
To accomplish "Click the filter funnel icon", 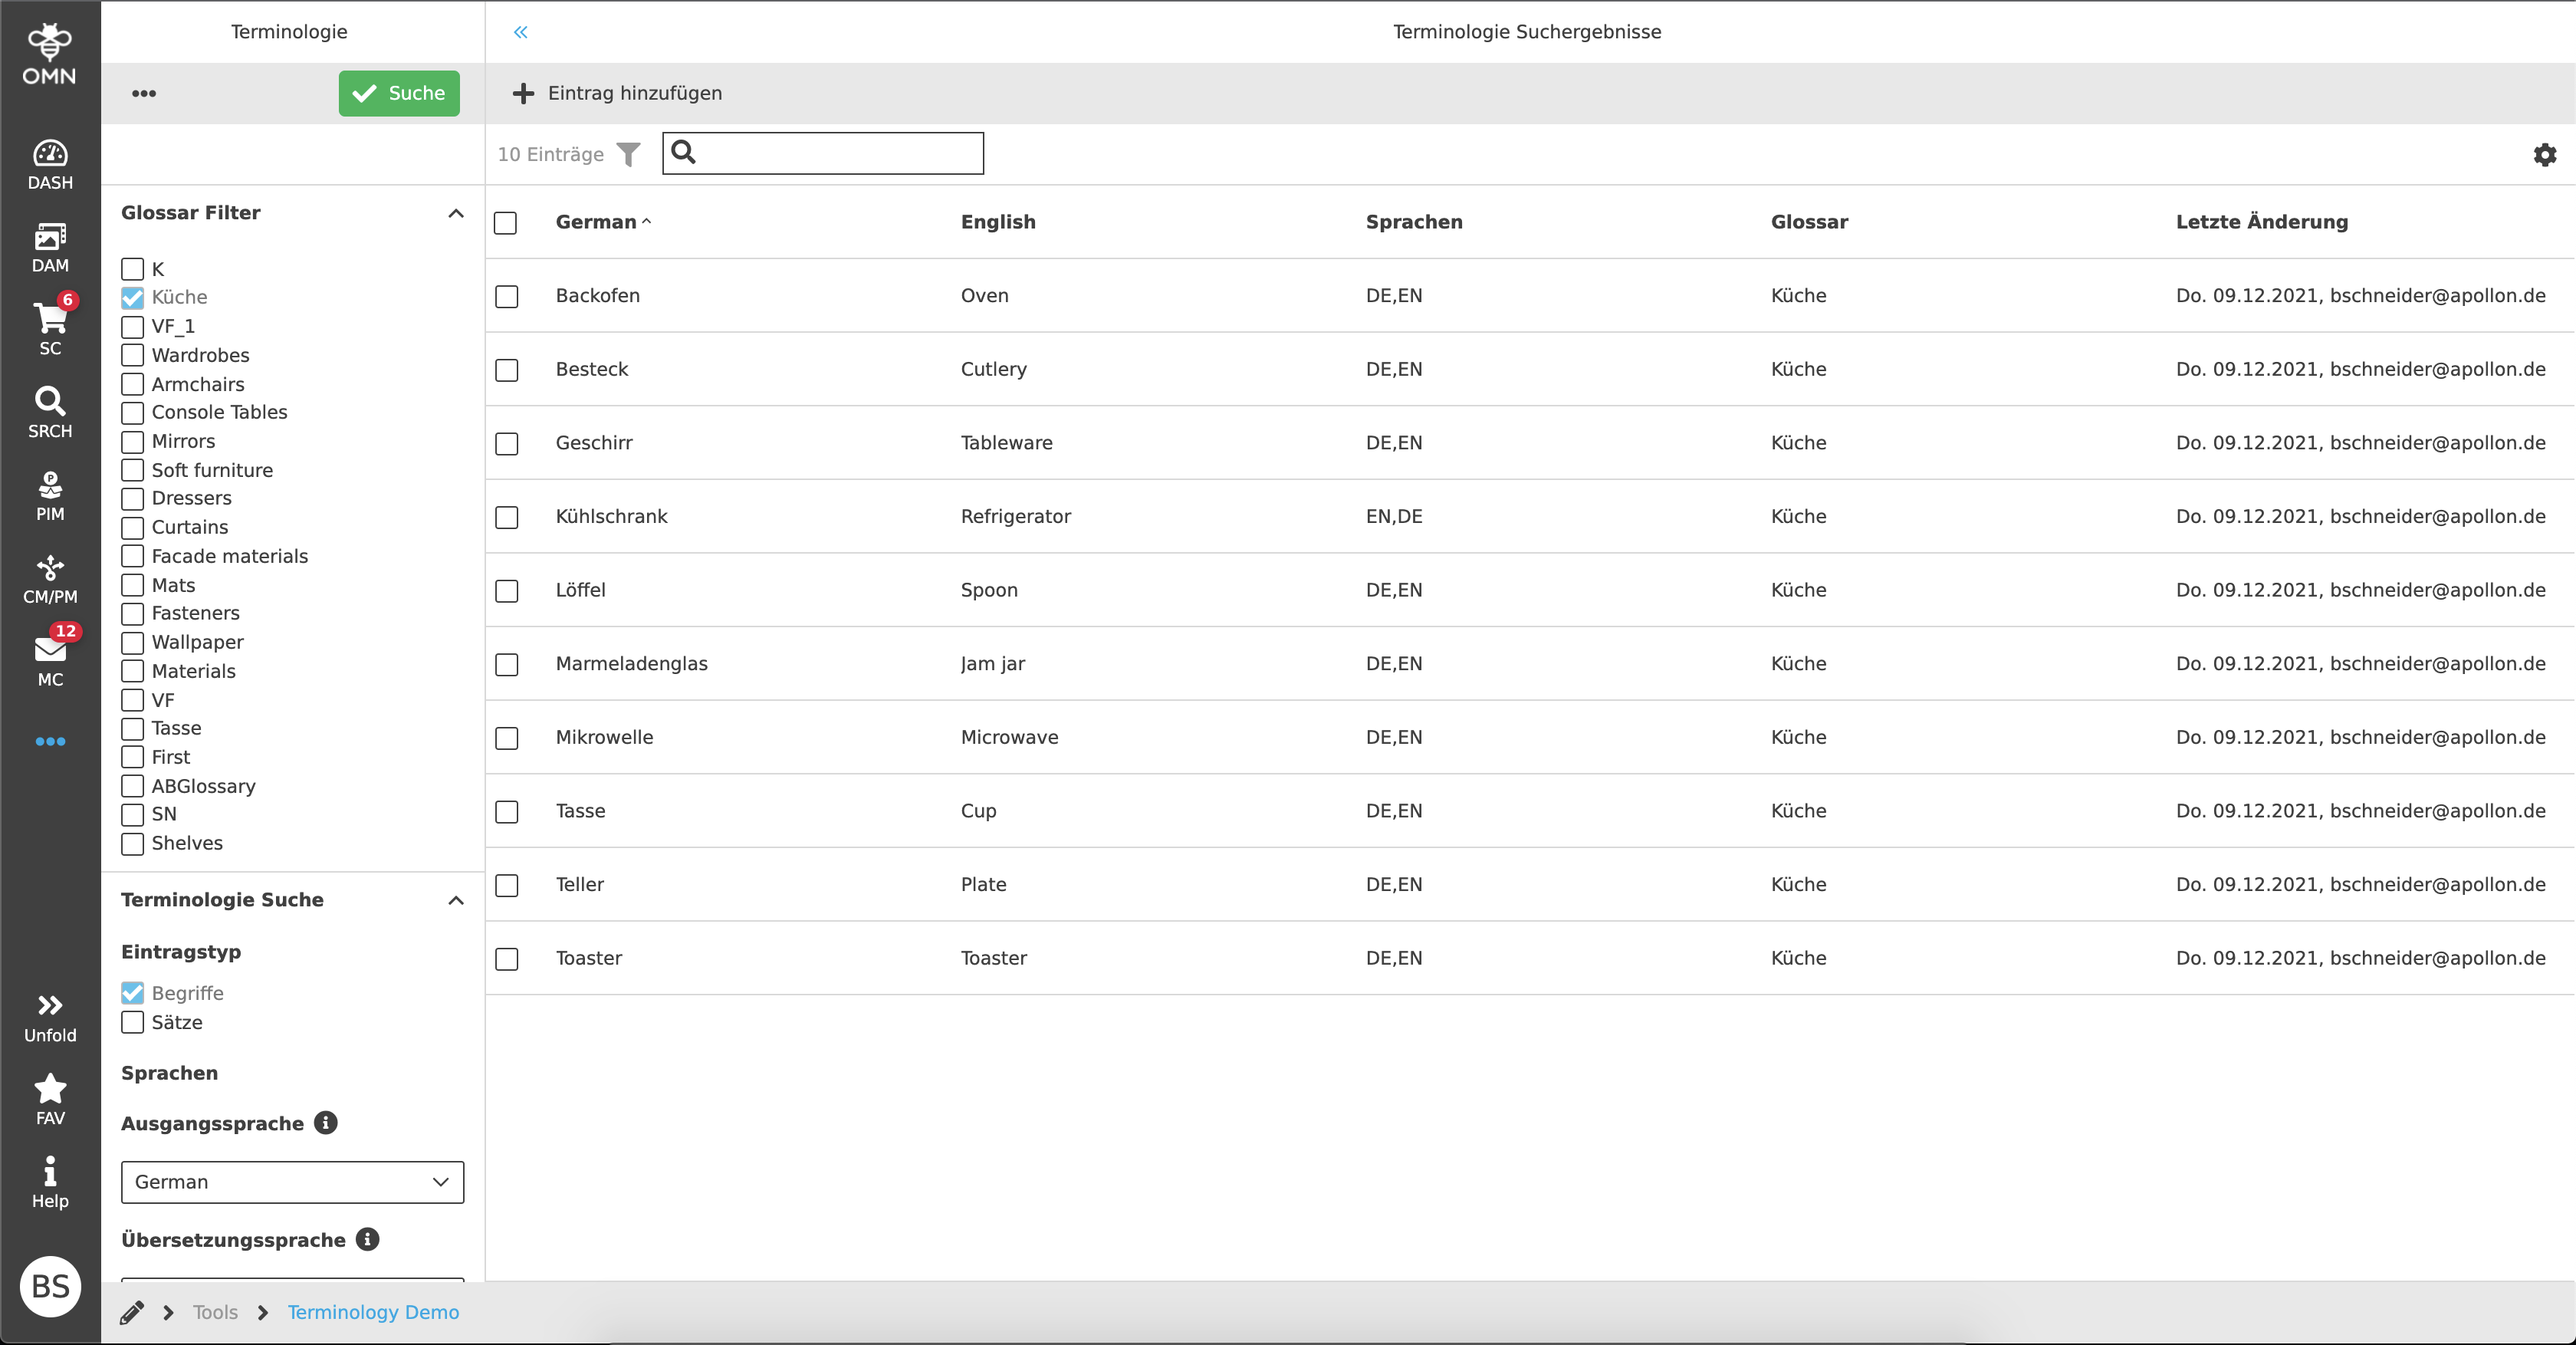I will (x=628, y=154).
